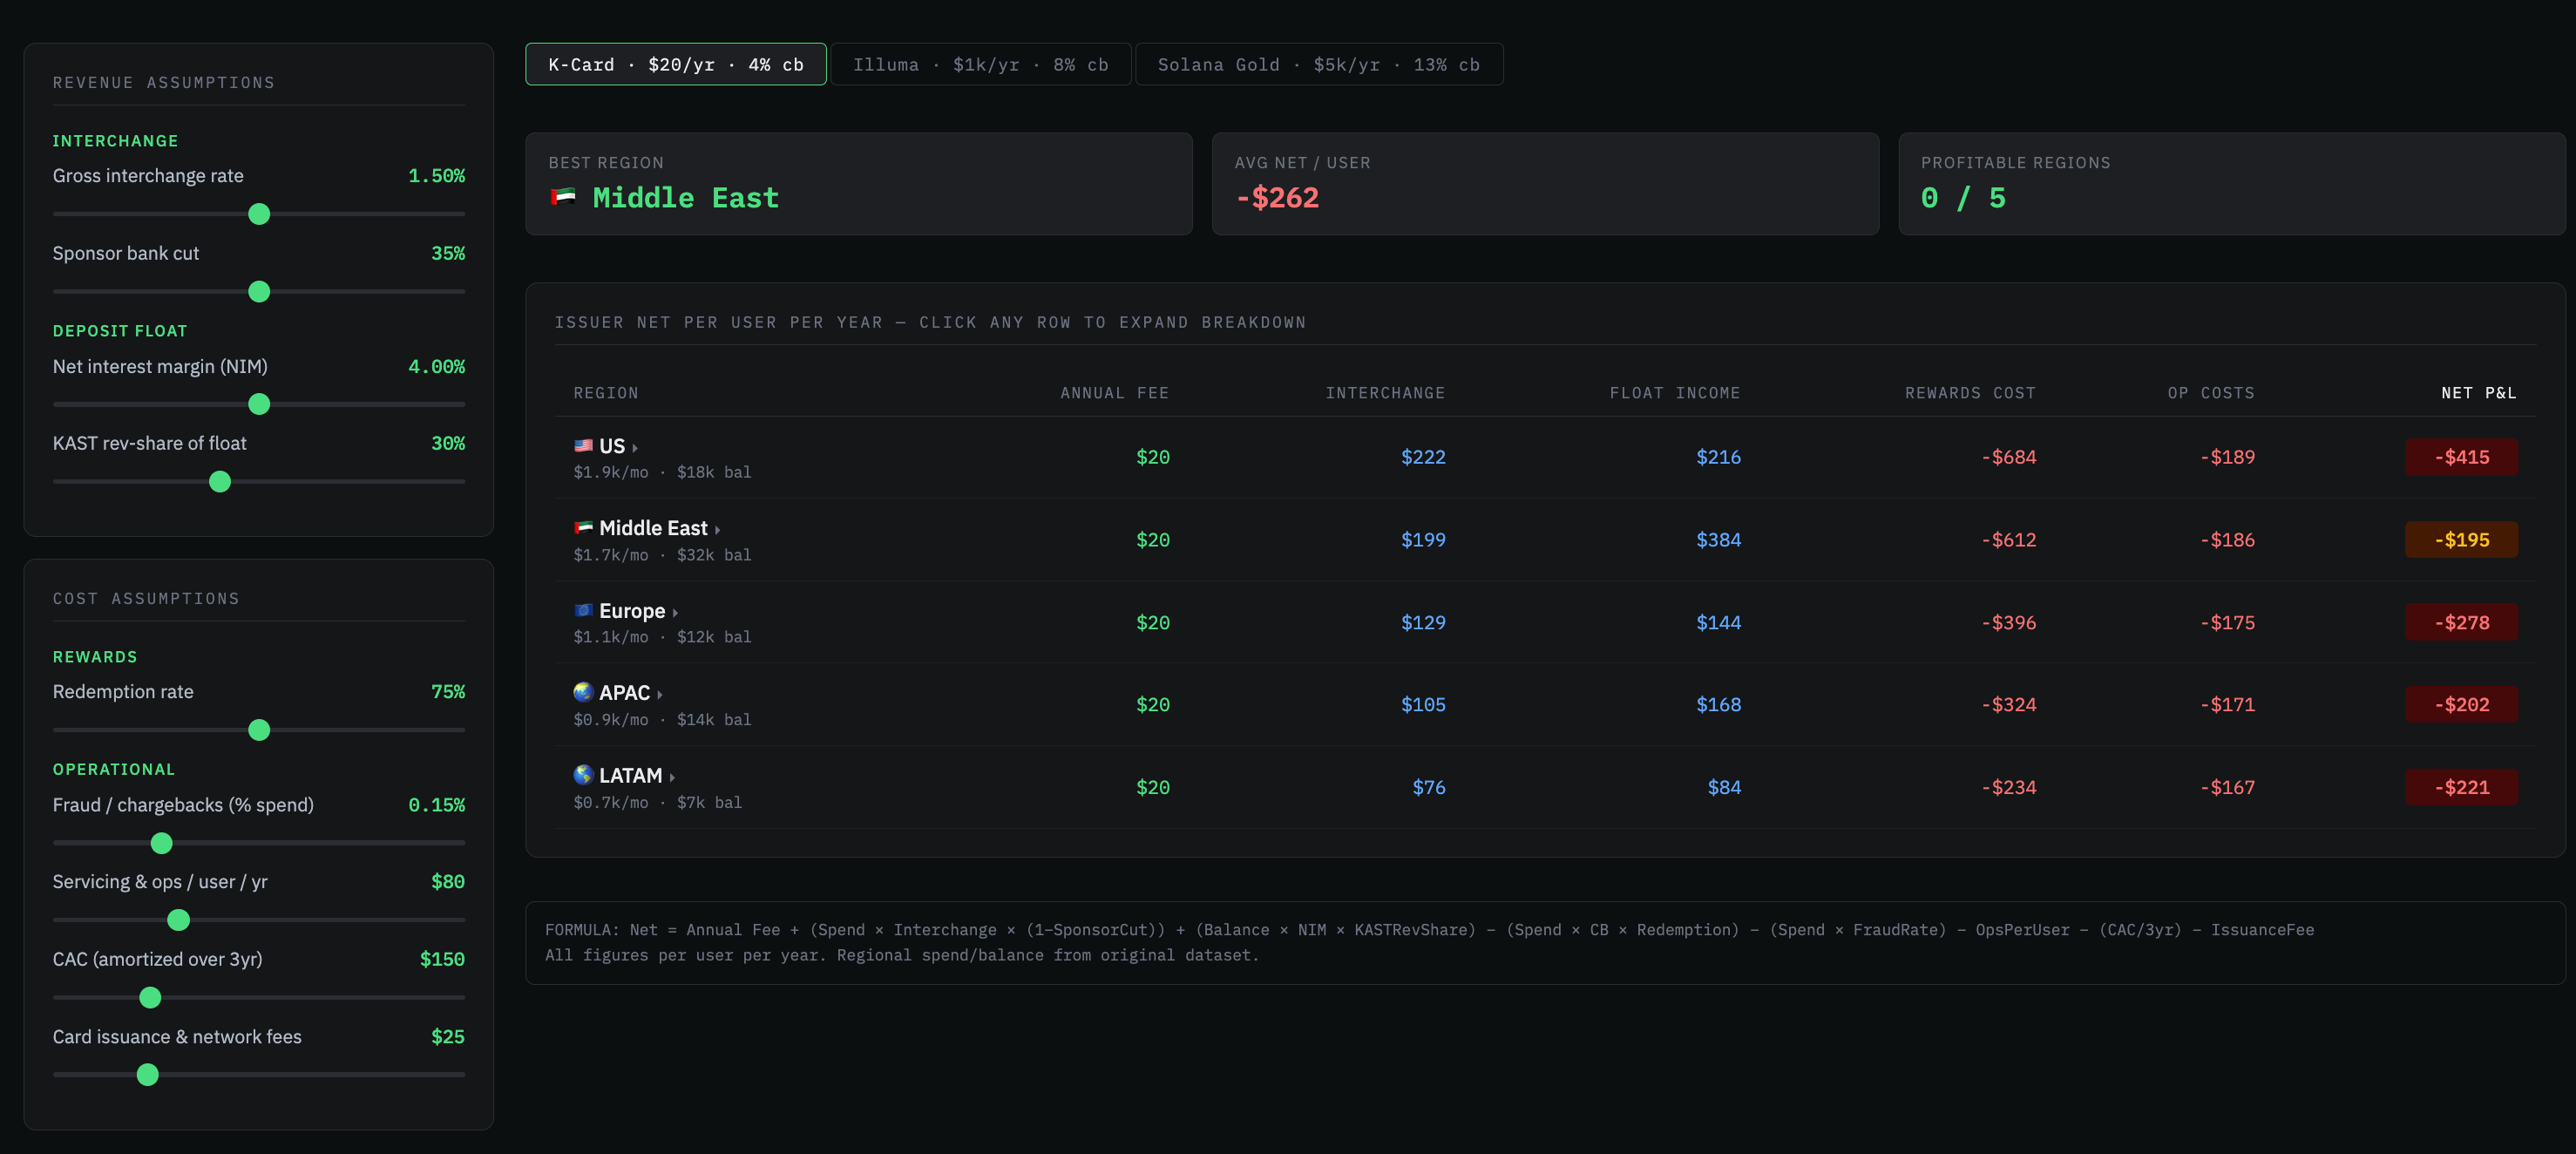Screen dimensions: 2576x1154
Task: Expand the US row breakdown arrow
Action: (x=635, y=448)
